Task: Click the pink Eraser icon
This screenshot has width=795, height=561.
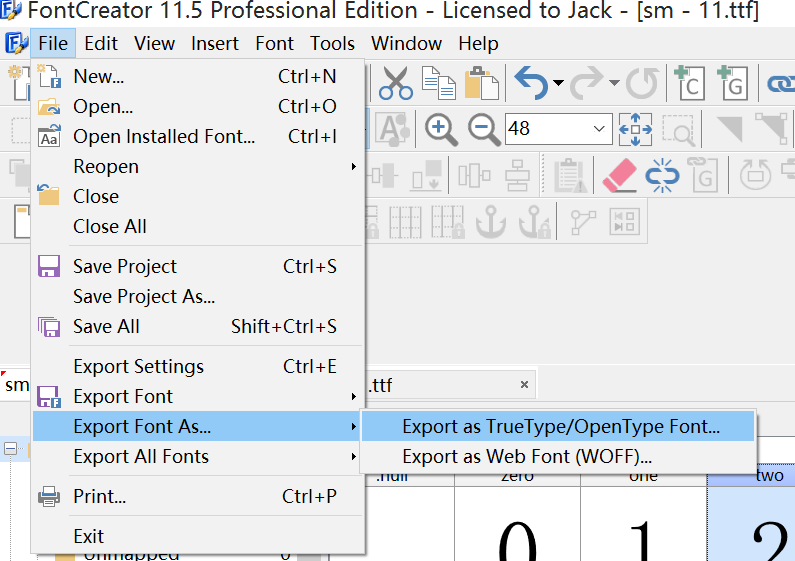Action: coord(620,176)
